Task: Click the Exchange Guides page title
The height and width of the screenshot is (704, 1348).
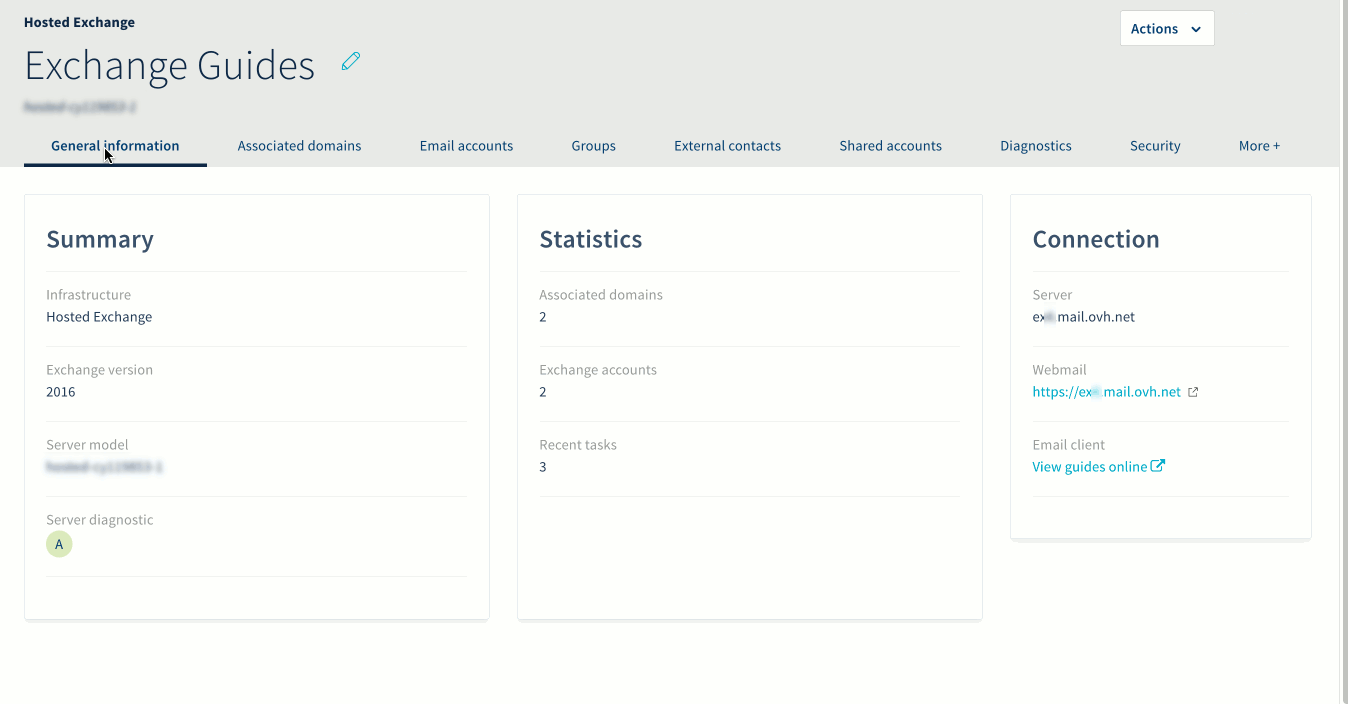Action: pos(169,66)
